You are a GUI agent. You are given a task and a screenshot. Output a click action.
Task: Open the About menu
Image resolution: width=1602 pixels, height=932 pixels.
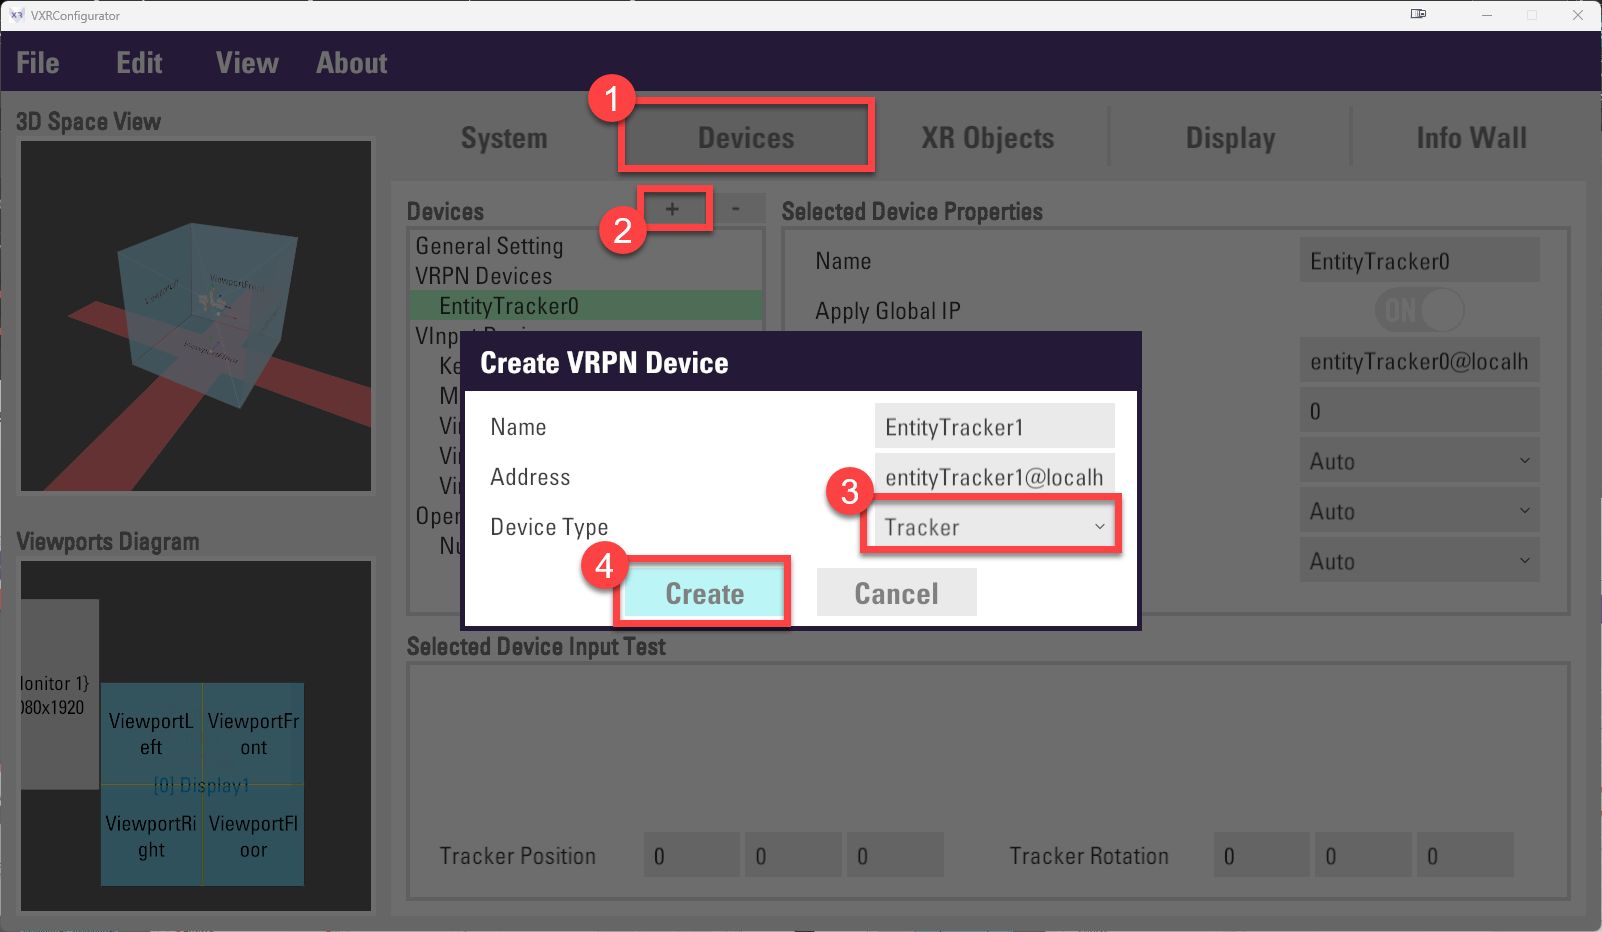[x=351, y=63]
